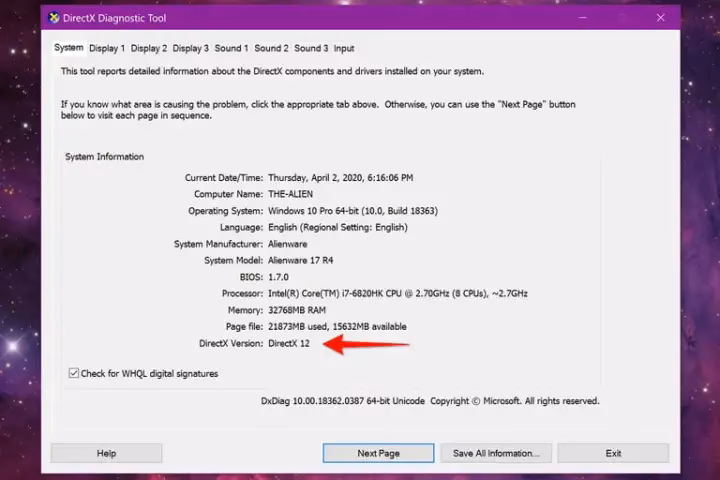Click the BIOS value 1.7.0
The height and width of the screenshot is (480, 720).
(x=278, y=277)
